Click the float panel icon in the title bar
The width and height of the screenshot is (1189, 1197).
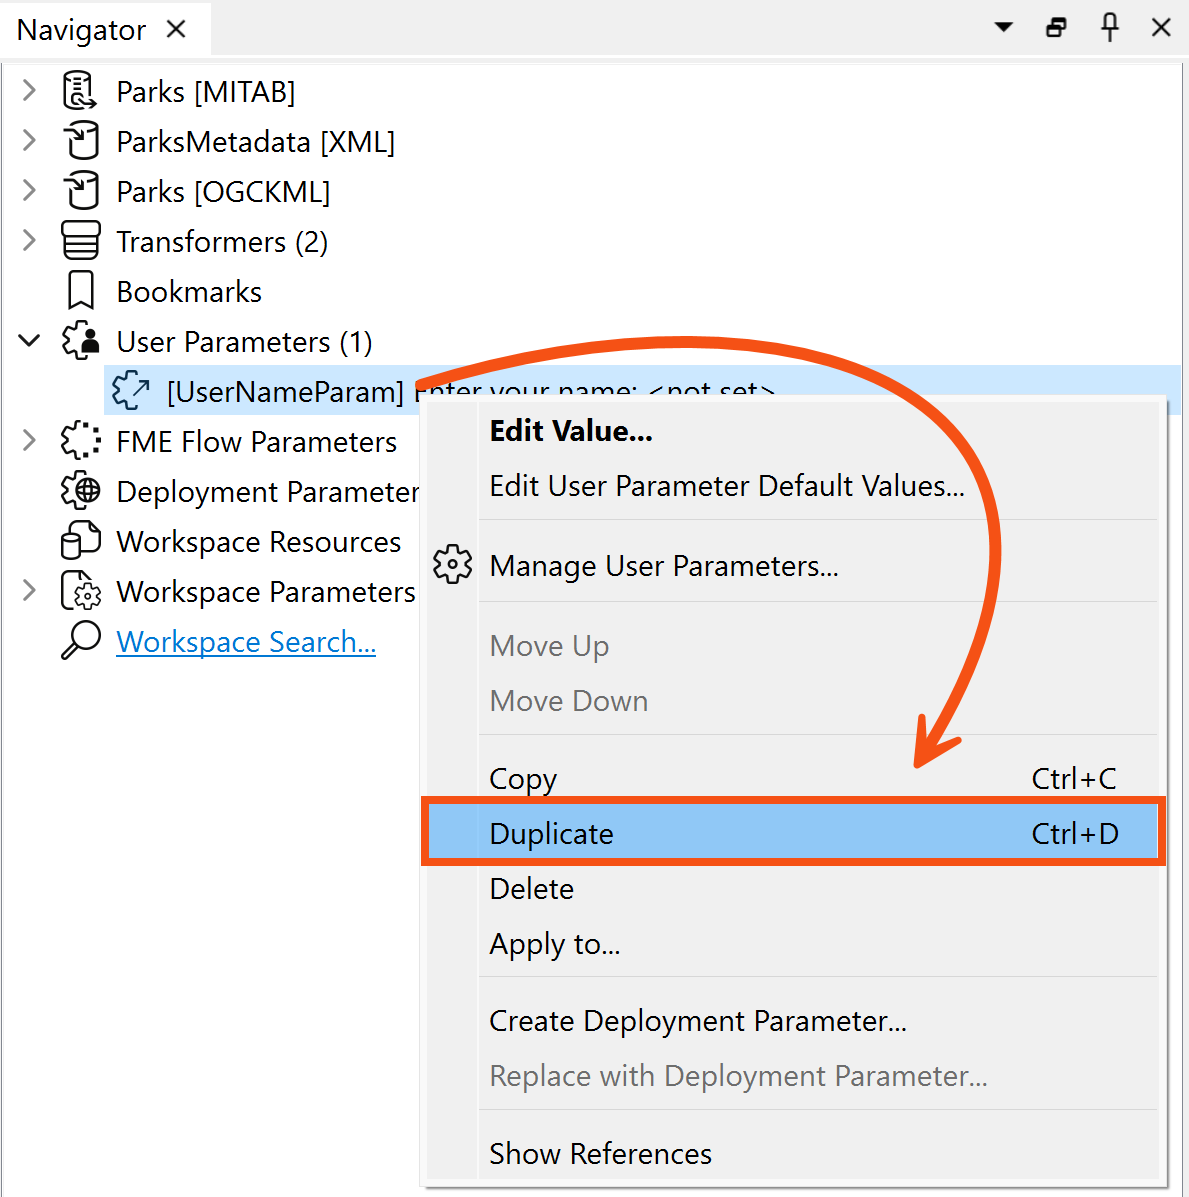point(1056,28)
